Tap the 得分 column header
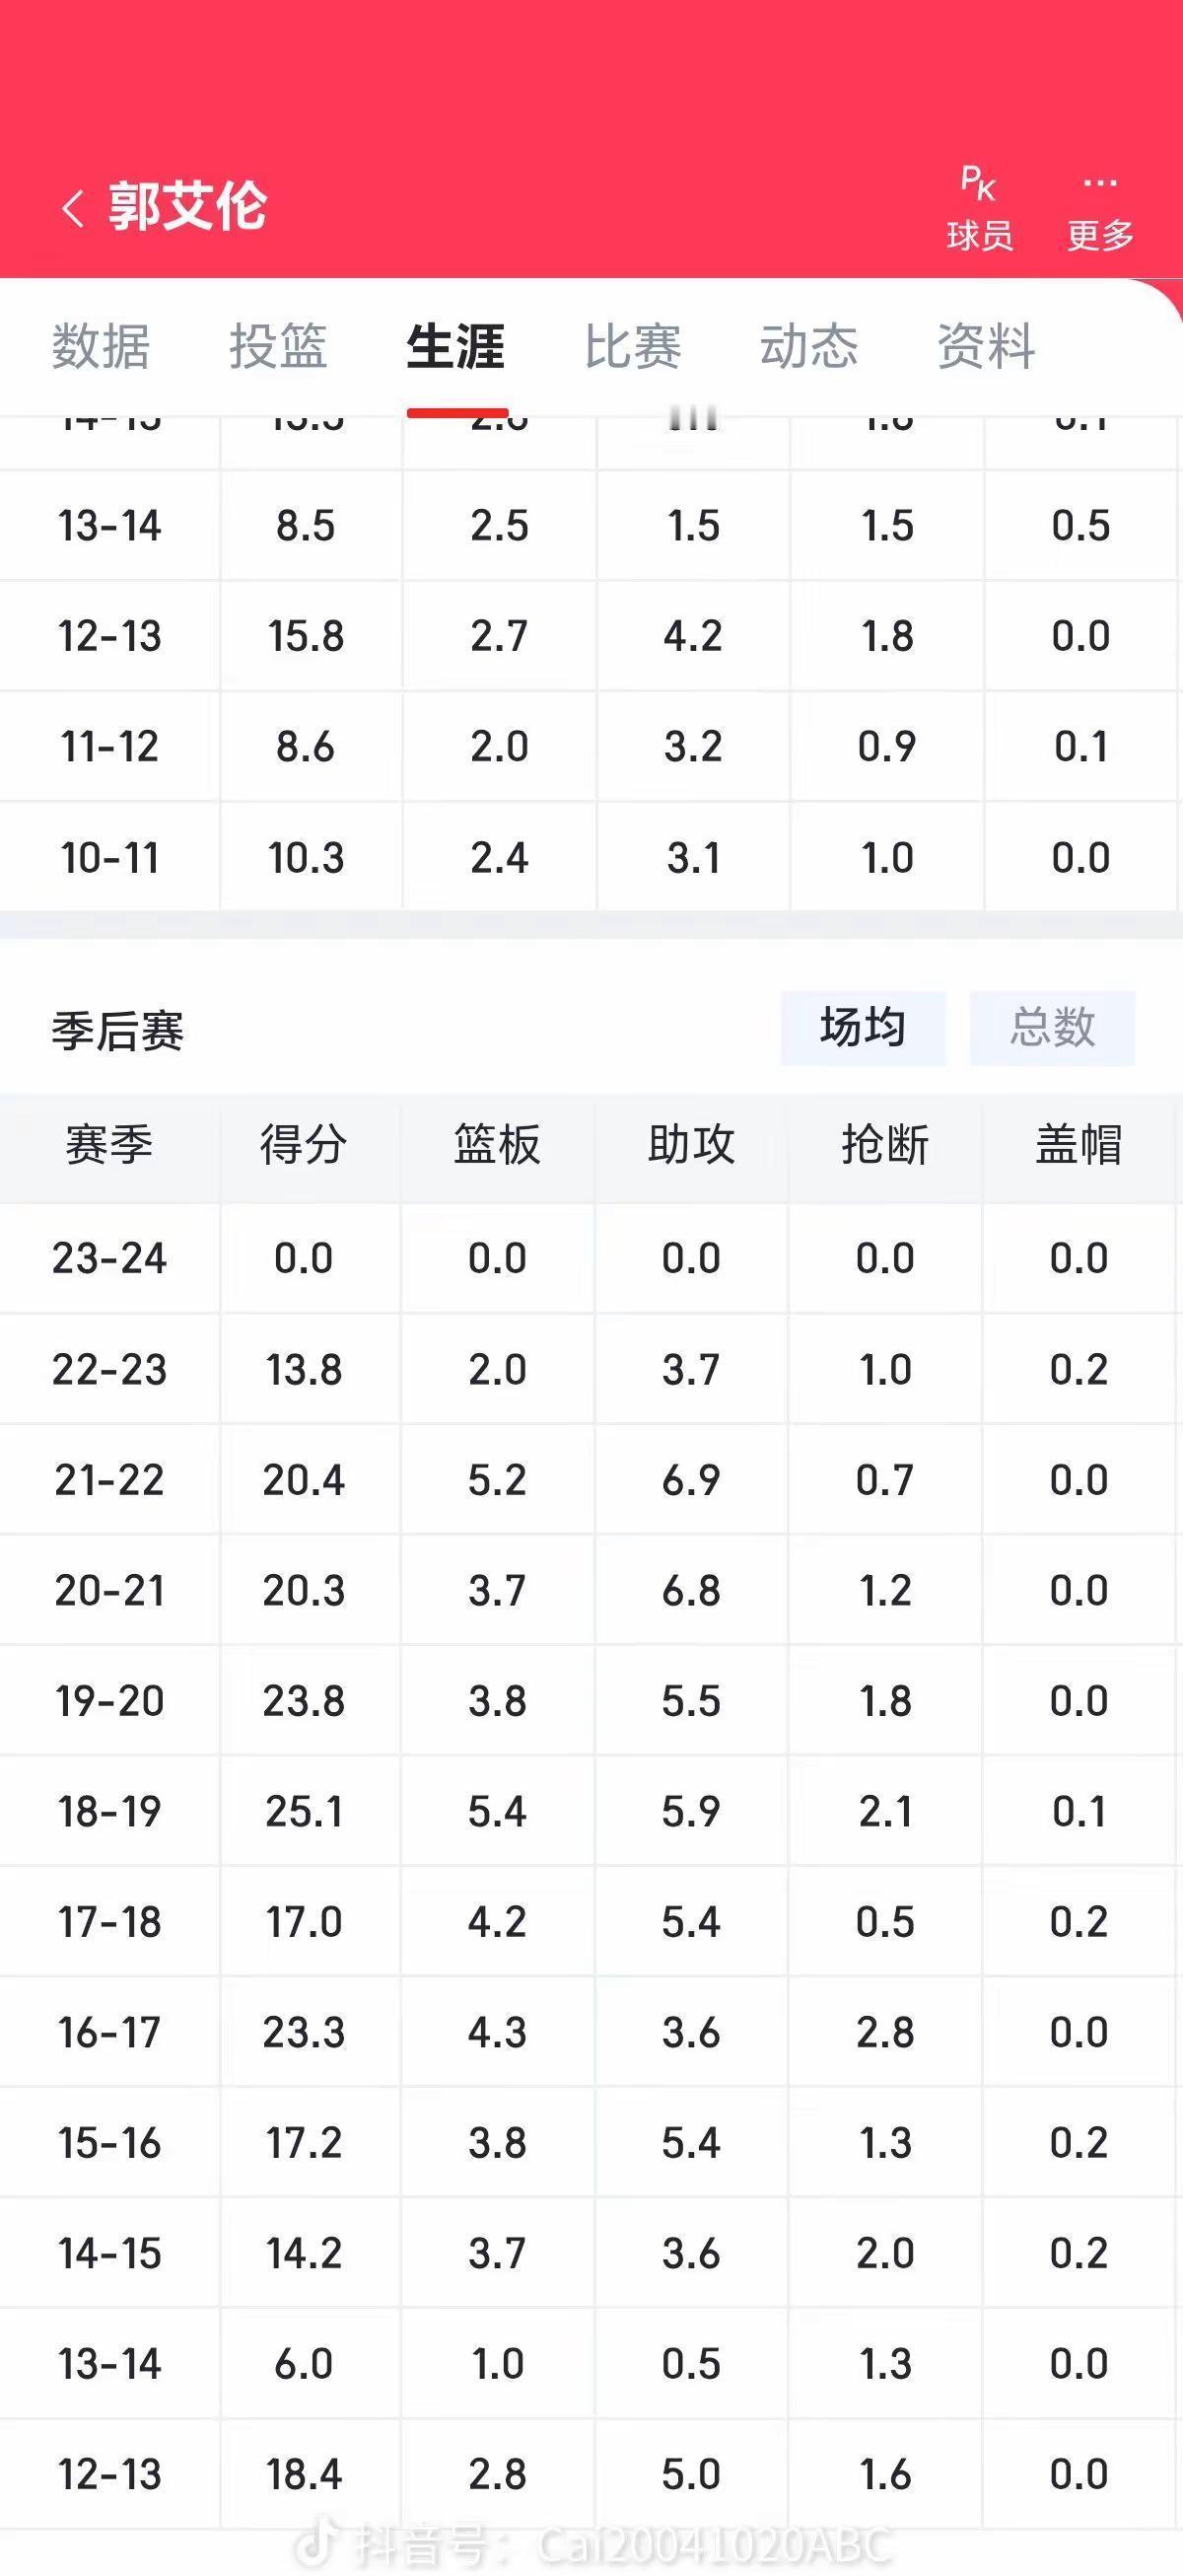The image size is (1183, 2576). 304,1145
